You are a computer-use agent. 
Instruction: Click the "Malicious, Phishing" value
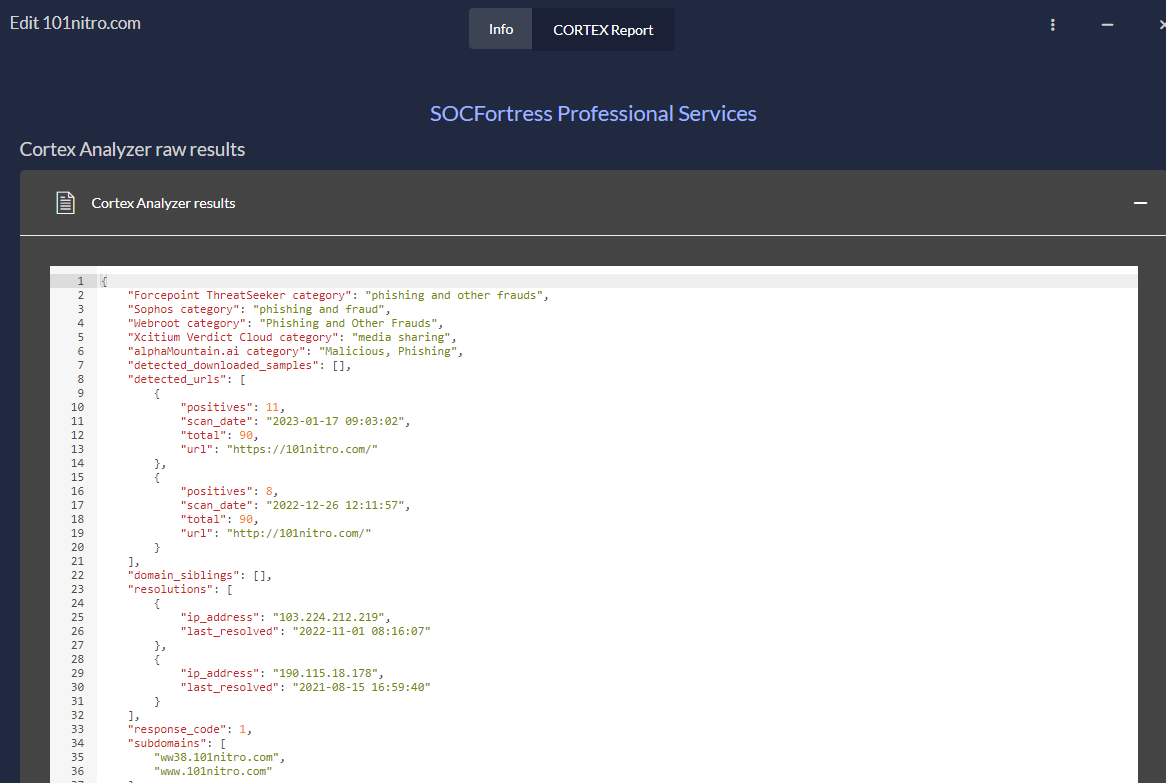(x=387, y=351)
